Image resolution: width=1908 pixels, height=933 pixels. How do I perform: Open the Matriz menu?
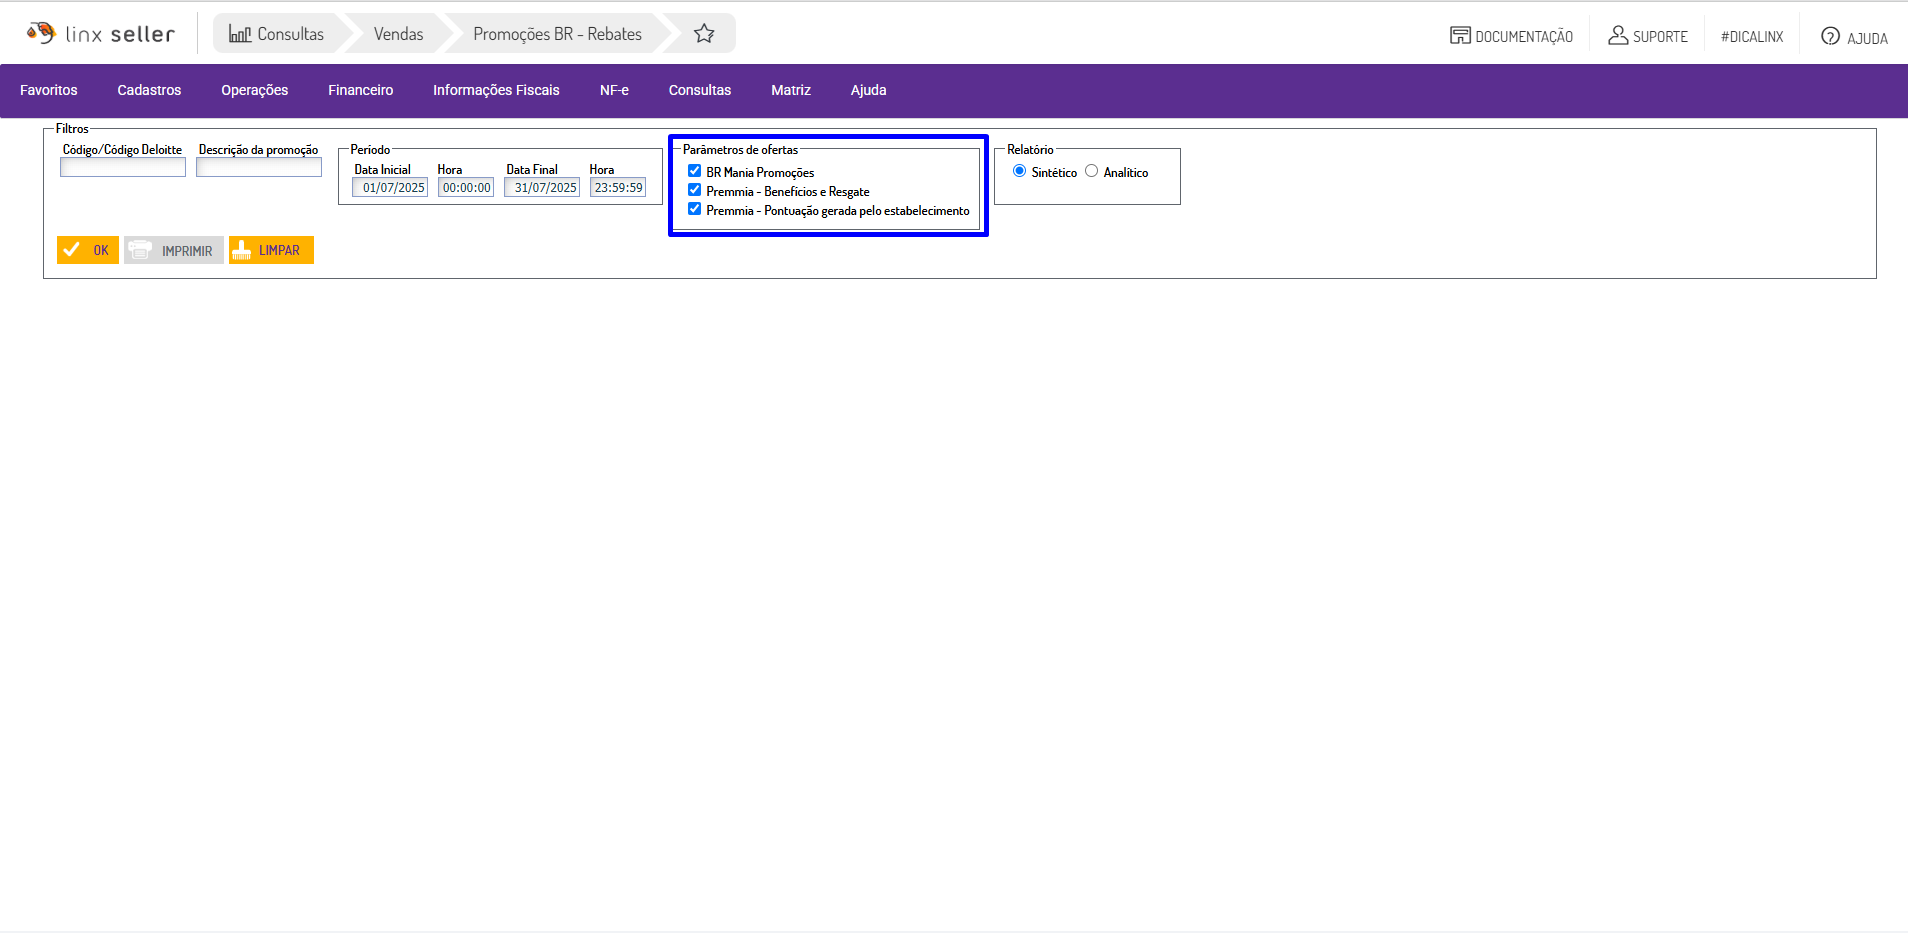click(791, 90)
